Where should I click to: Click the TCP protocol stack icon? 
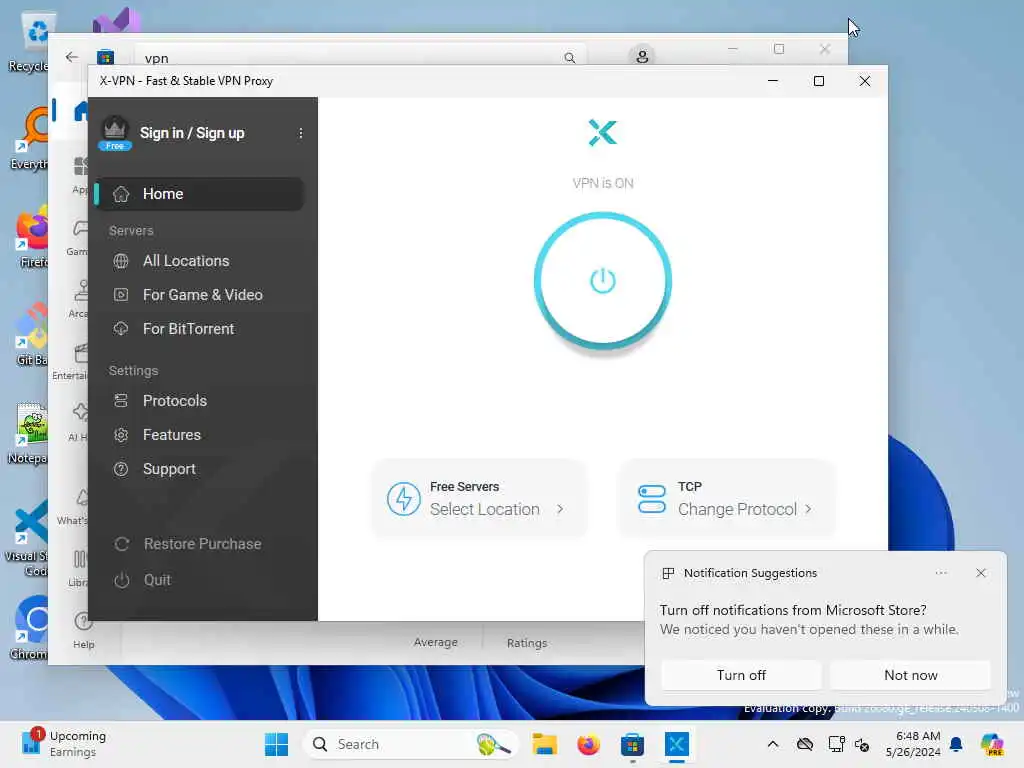pos(651,499)
